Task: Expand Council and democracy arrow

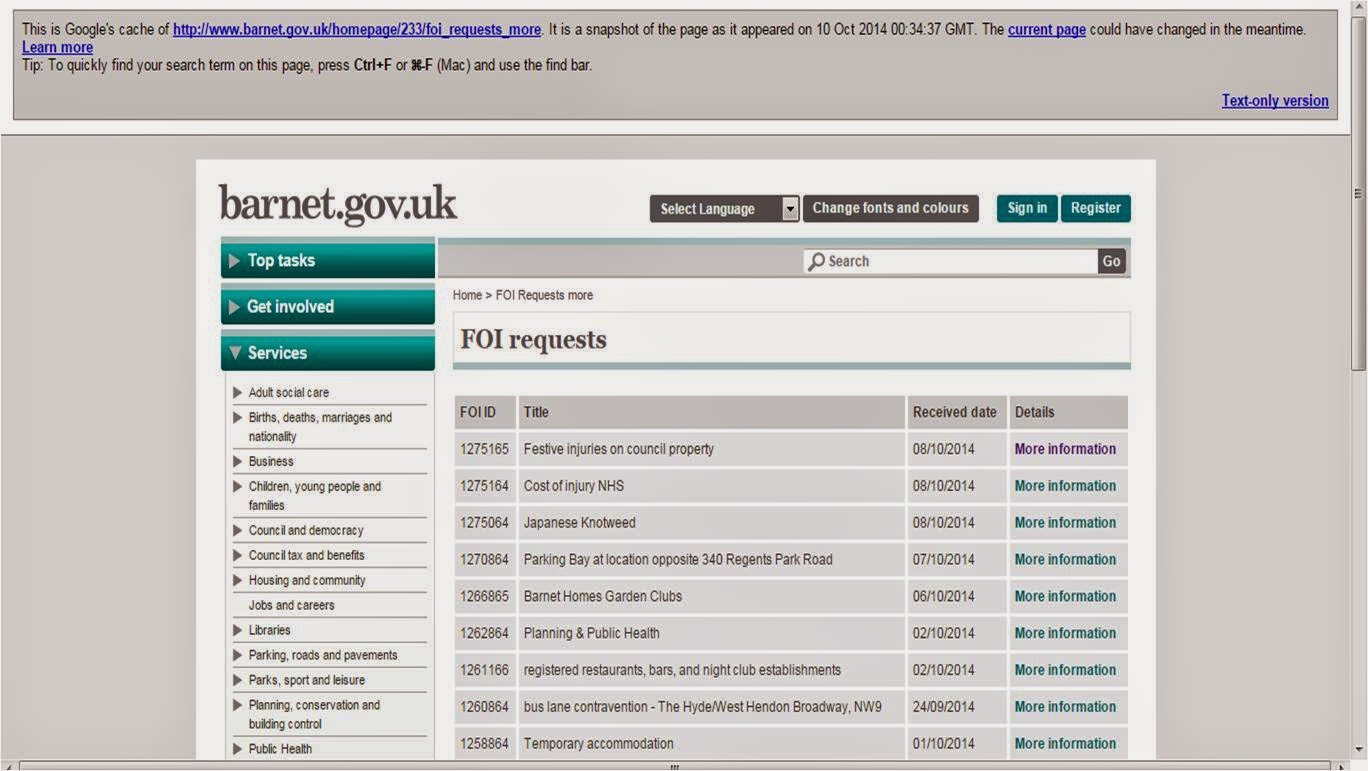Action: [x=238, y=530]
